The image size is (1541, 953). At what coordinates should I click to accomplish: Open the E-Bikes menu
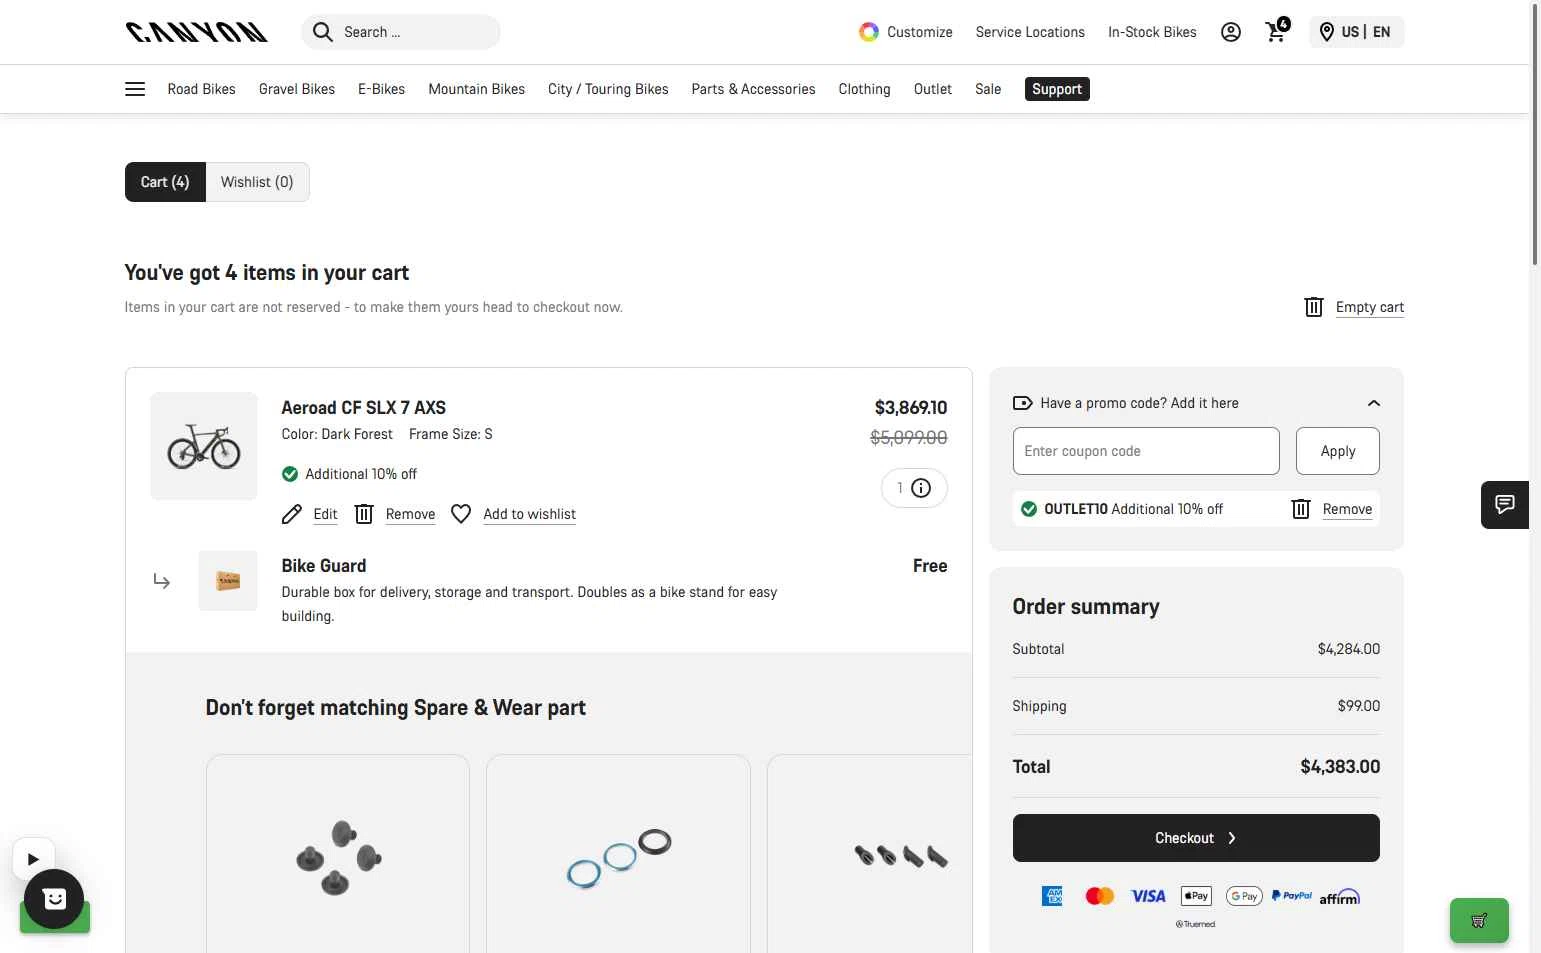(x=382, y=89)
